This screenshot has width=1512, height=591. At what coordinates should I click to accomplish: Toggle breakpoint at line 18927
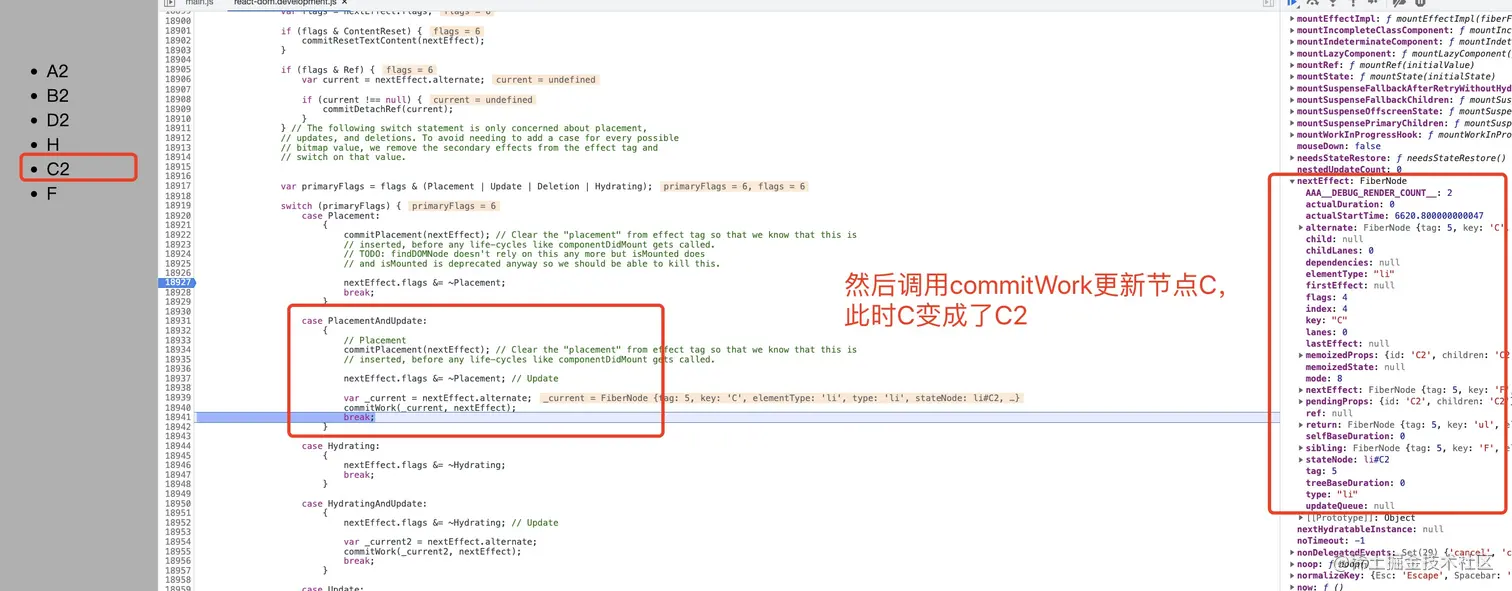[x=178, y=283]
